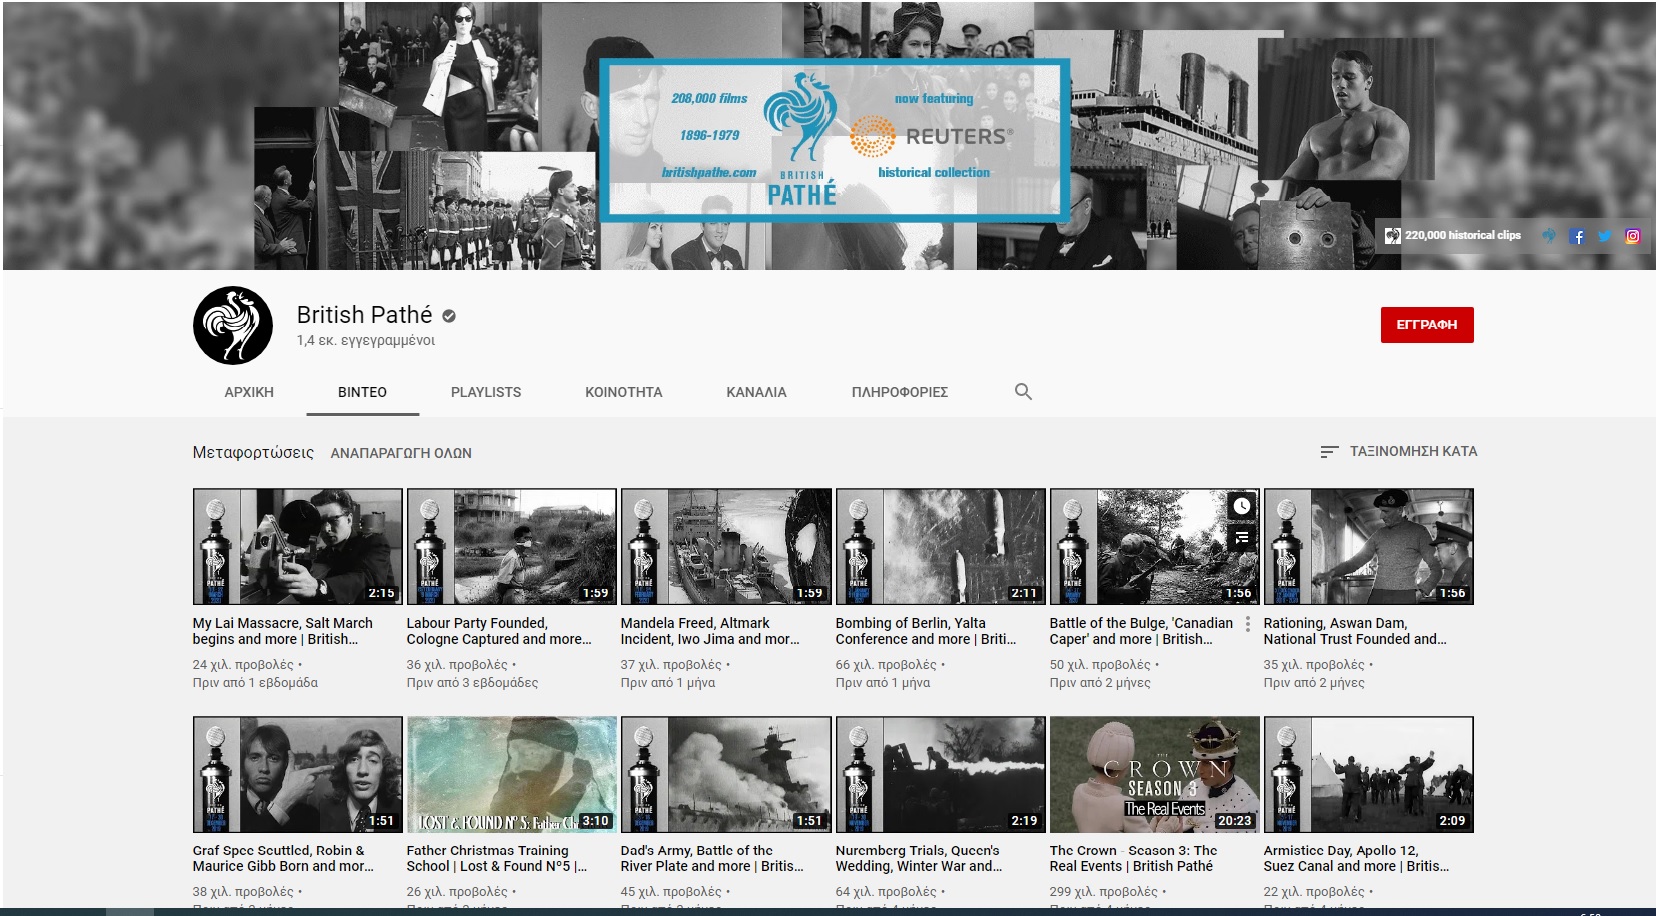Click the verified checkmark badge next to channel name

coord(449,316)
